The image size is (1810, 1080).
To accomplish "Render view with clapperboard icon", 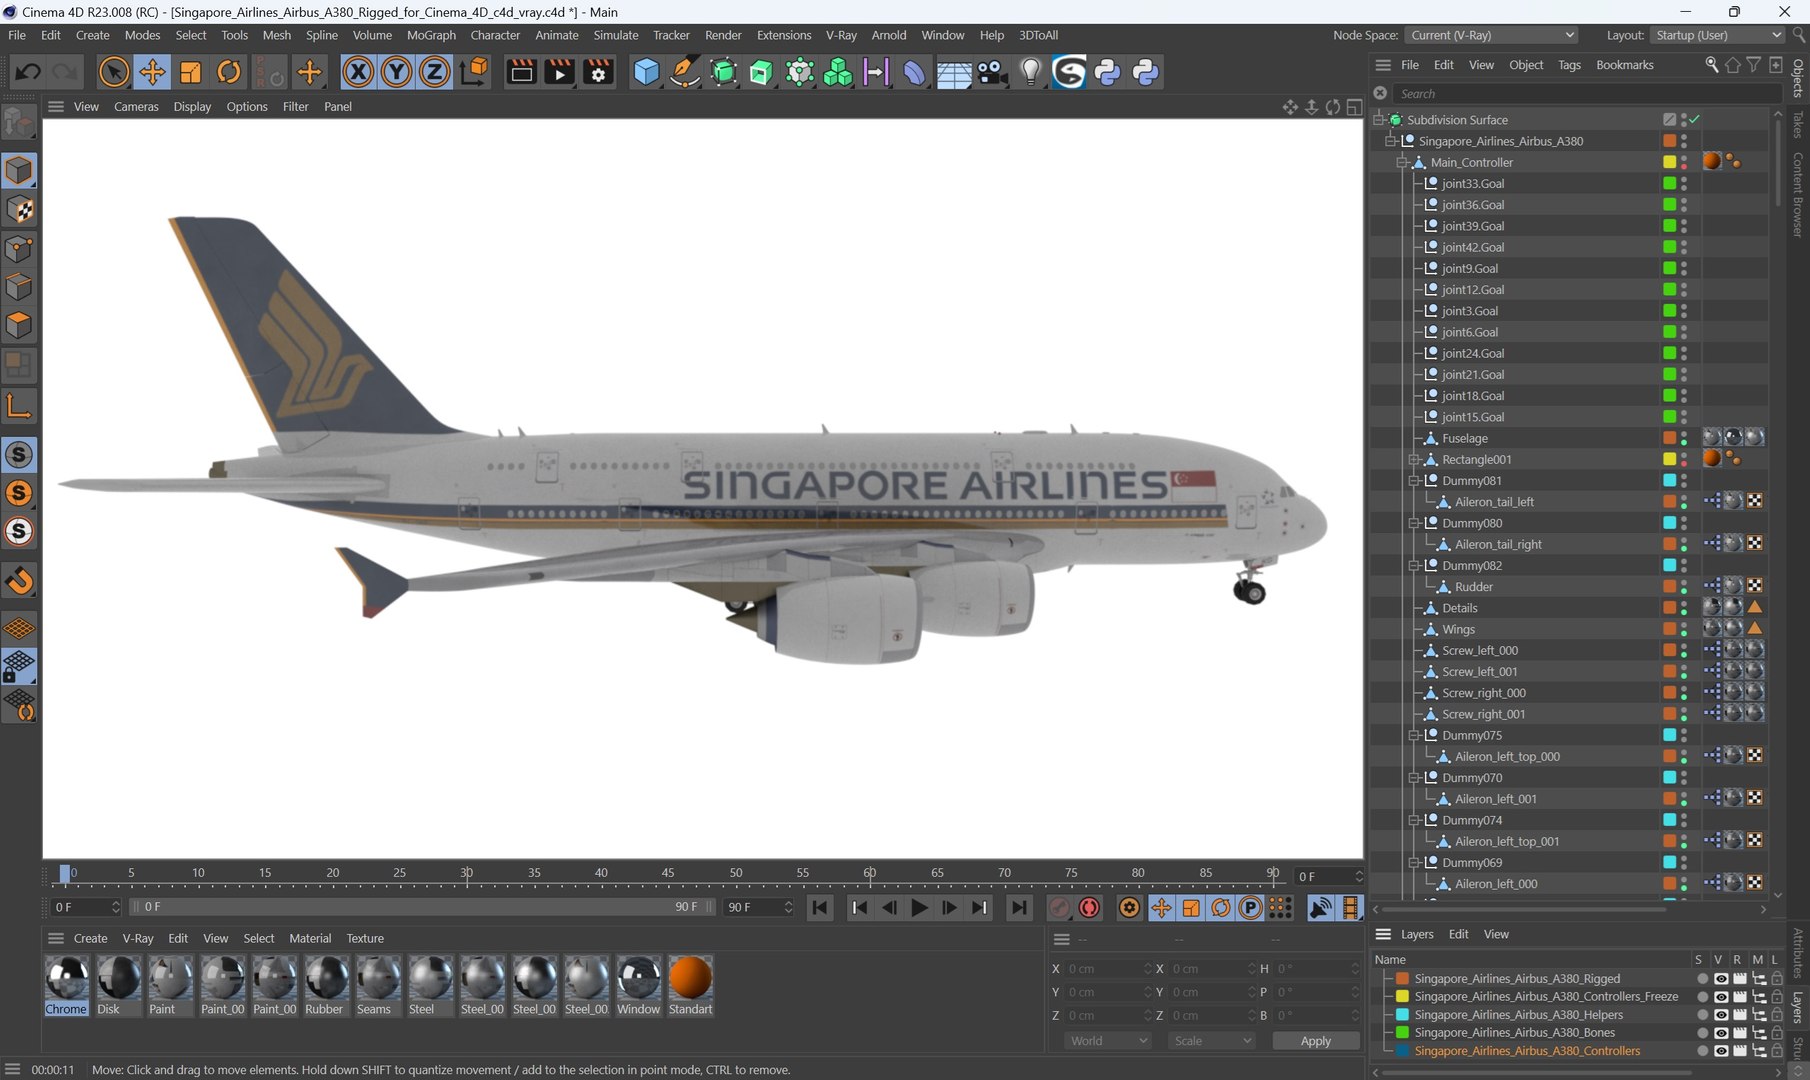I will 521,72.
